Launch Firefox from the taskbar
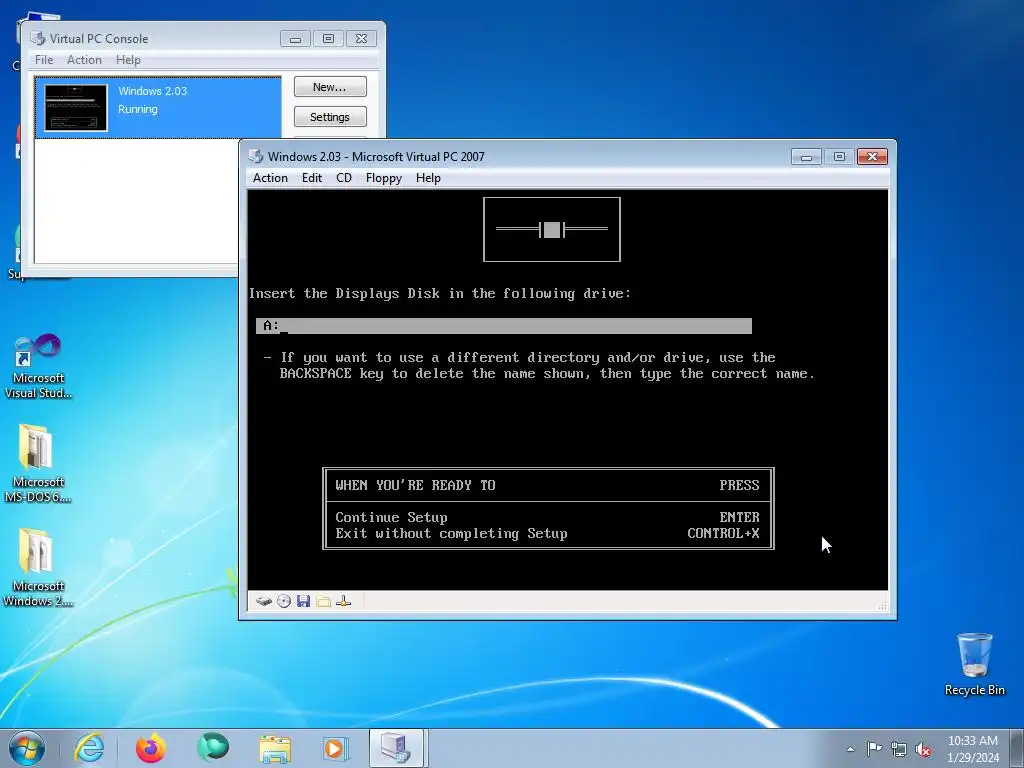 (151, 748)
